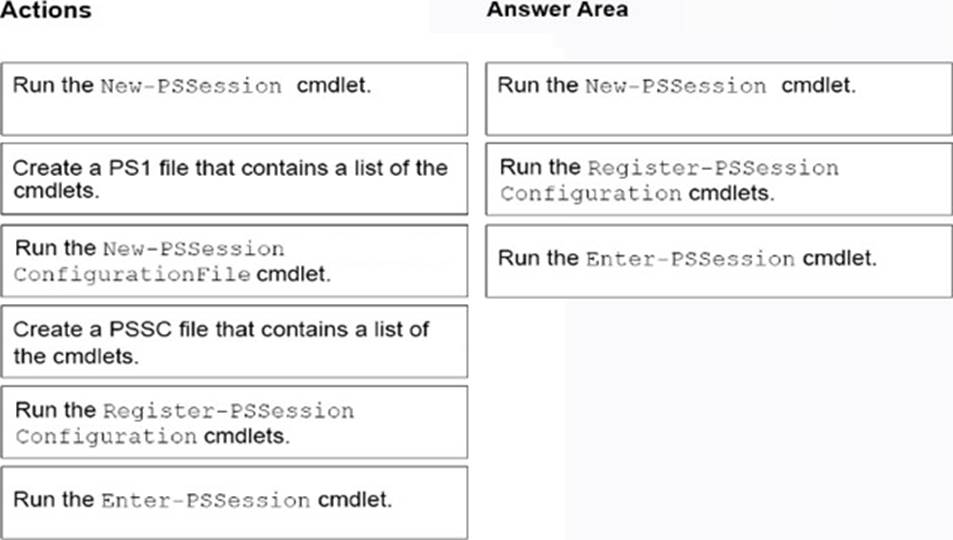Click Register-PSSession code text in Actions list
Screen dimensions: 953x540
[x=229, y=411]
